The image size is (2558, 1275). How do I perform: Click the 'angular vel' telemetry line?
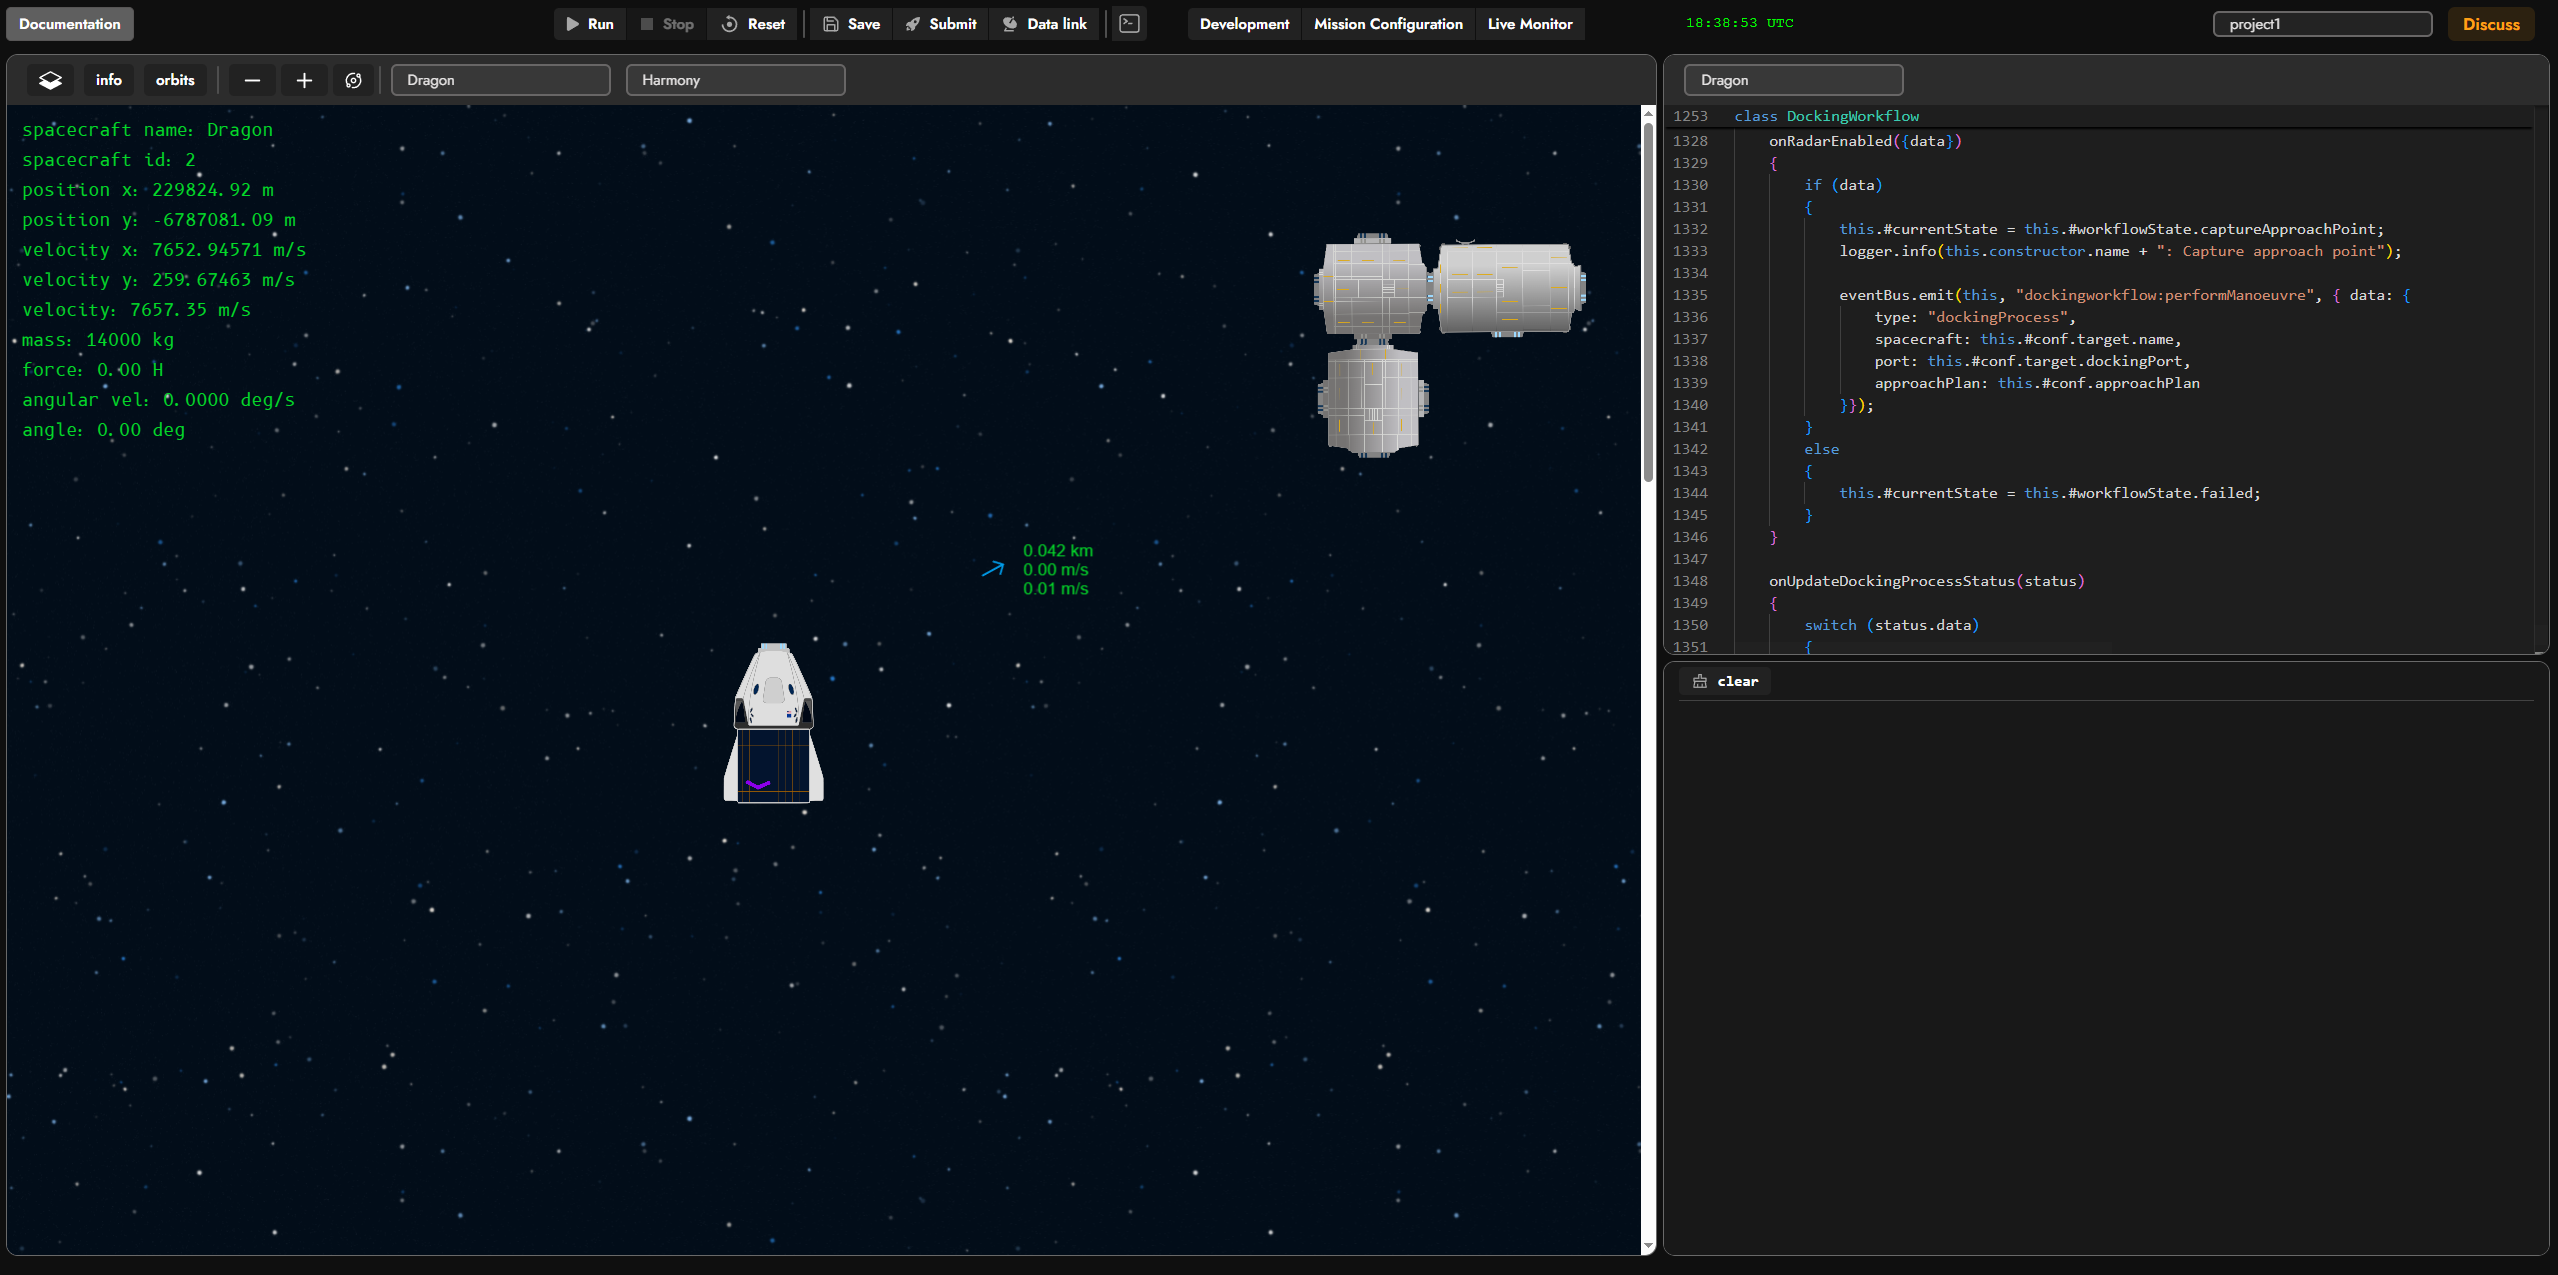click(x=159, y=400)
